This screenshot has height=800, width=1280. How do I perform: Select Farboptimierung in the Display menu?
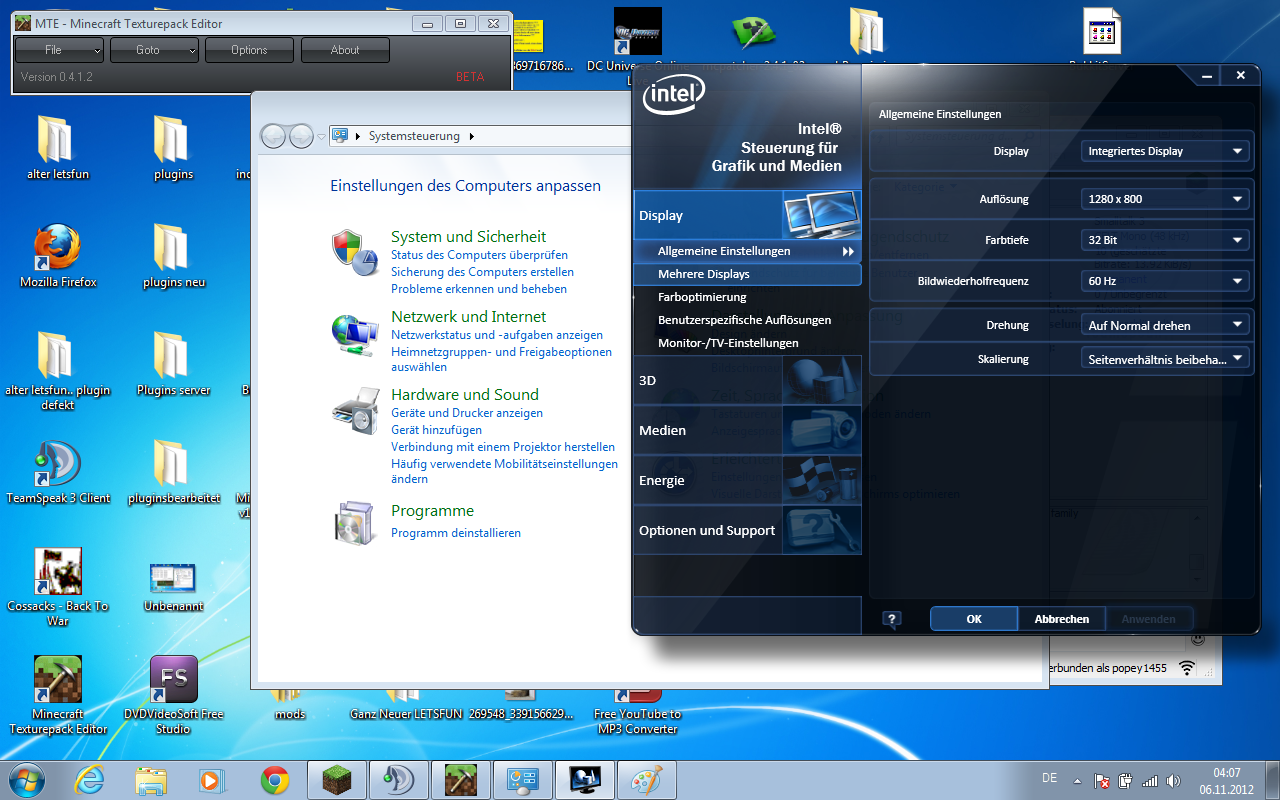(702, 297)
